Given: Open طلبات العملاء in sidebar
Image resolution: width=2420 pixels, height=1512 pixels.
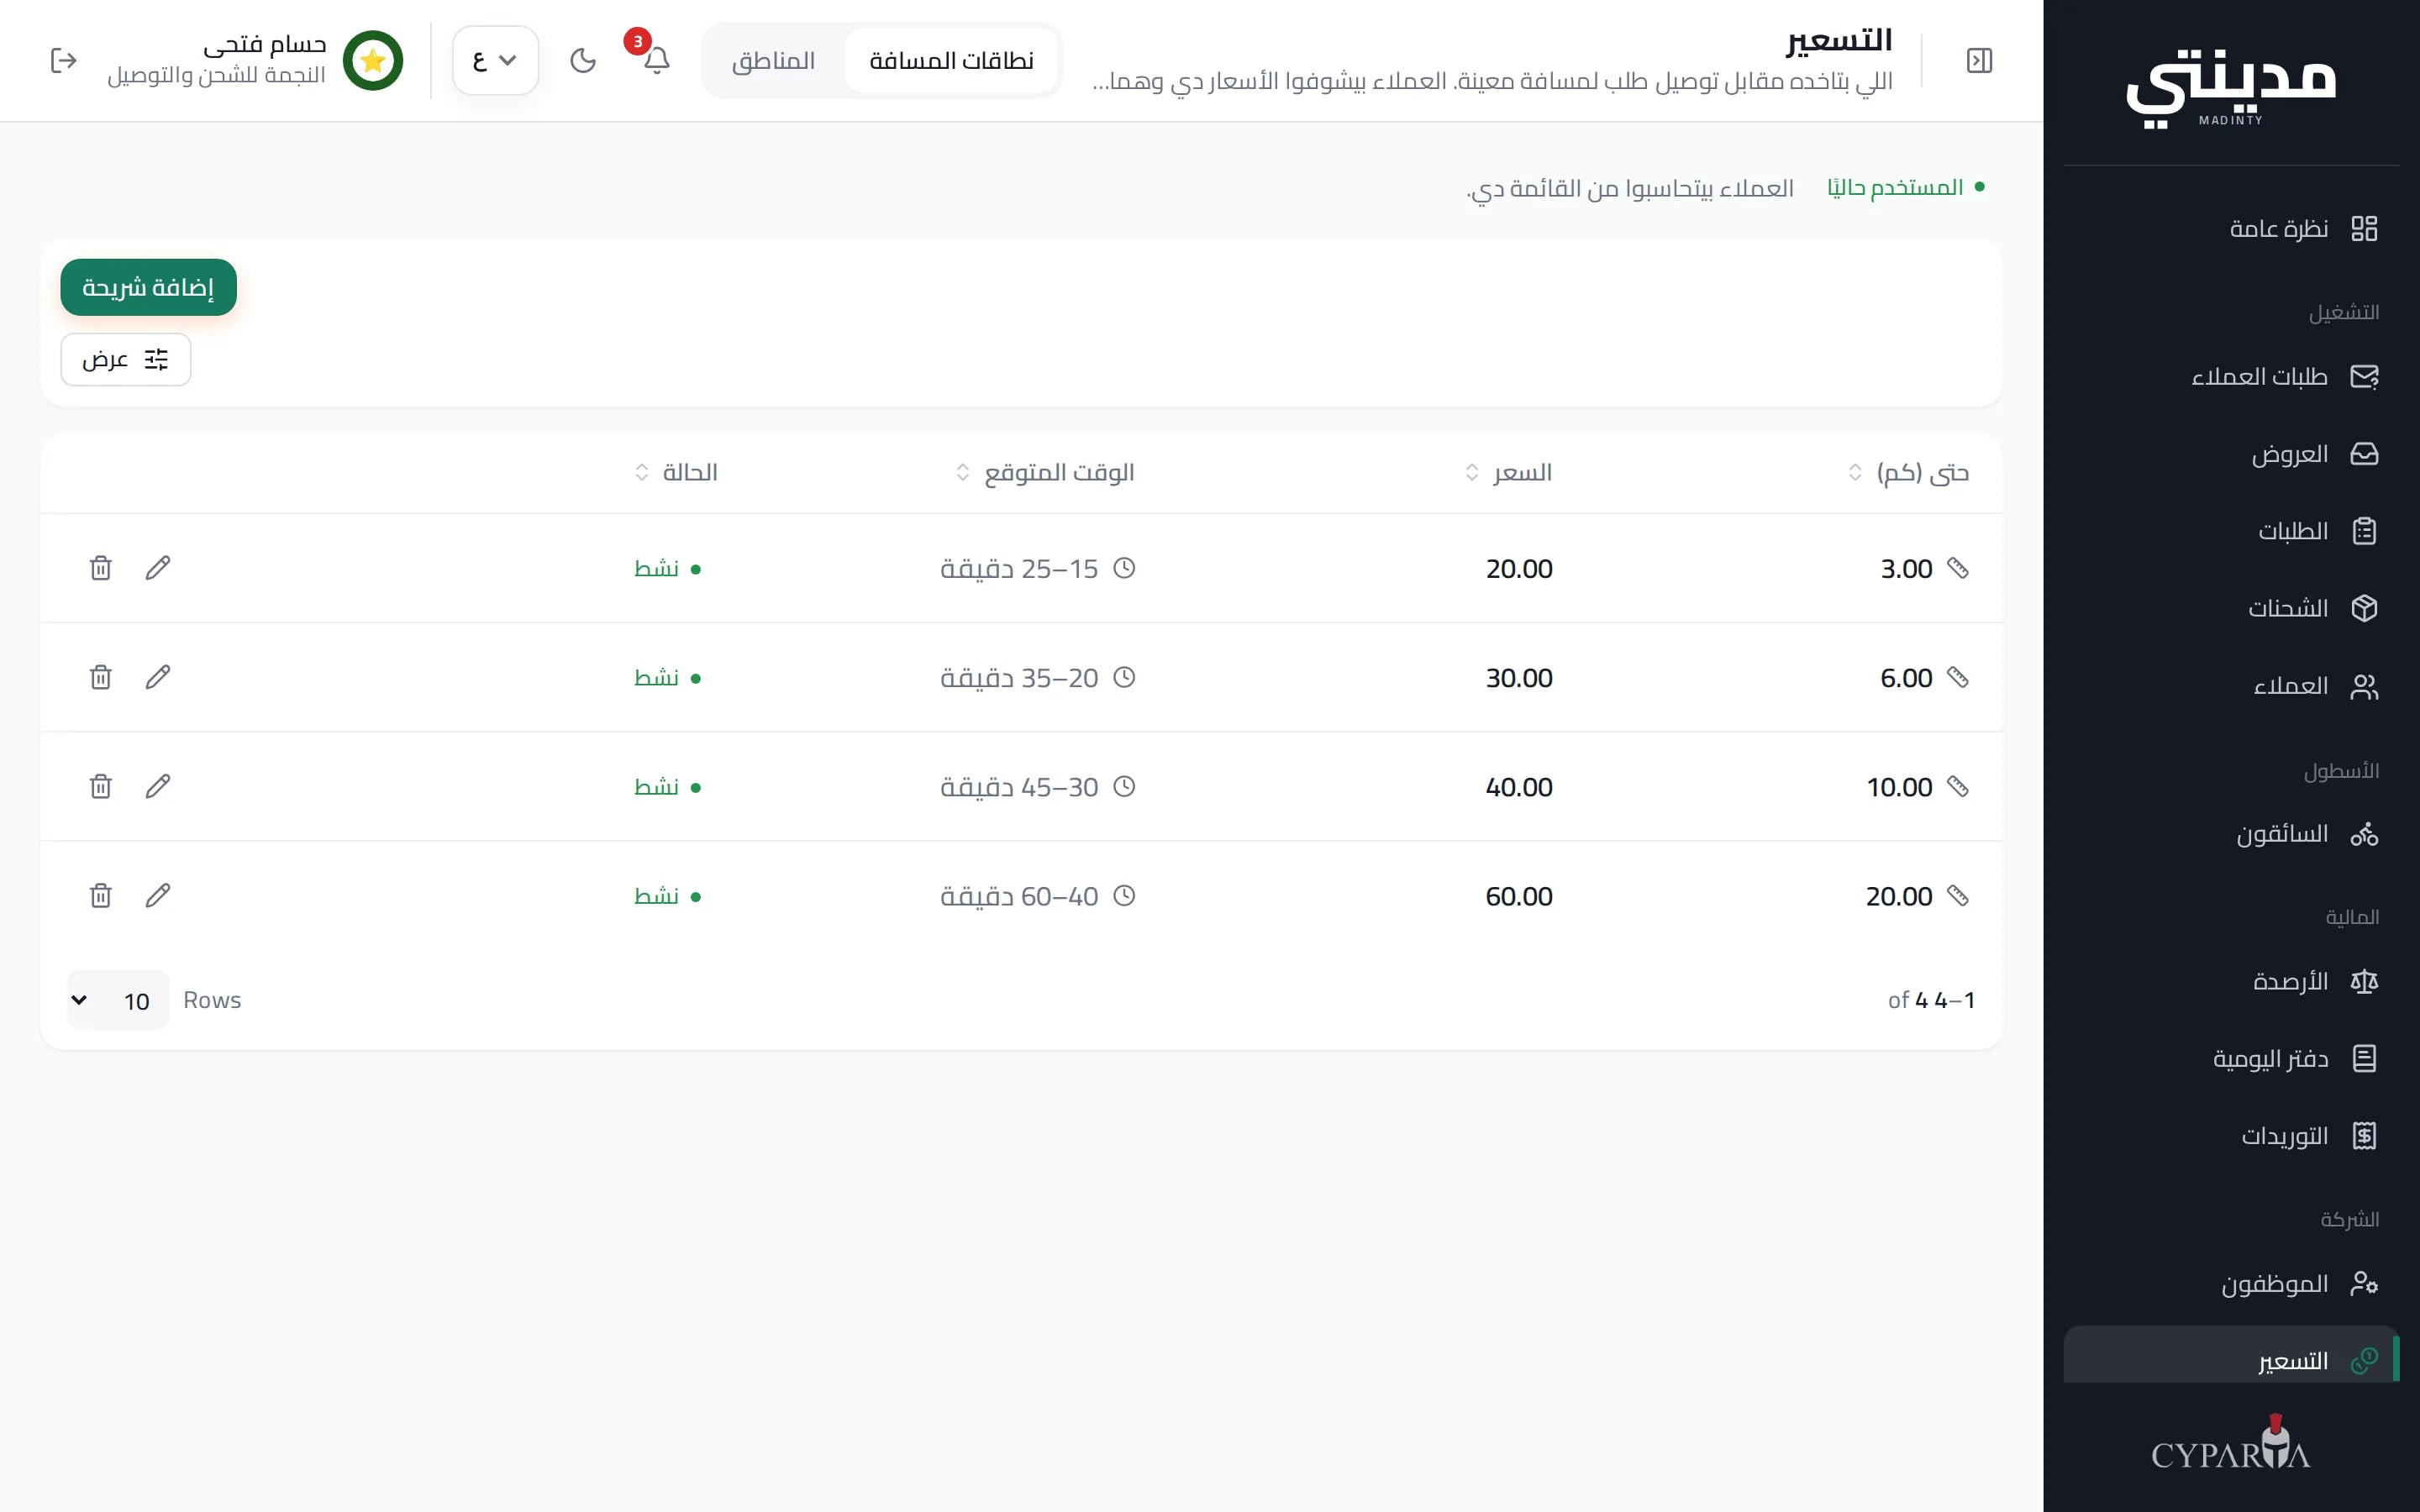Looking at the screenshot, I should 2231,377.
